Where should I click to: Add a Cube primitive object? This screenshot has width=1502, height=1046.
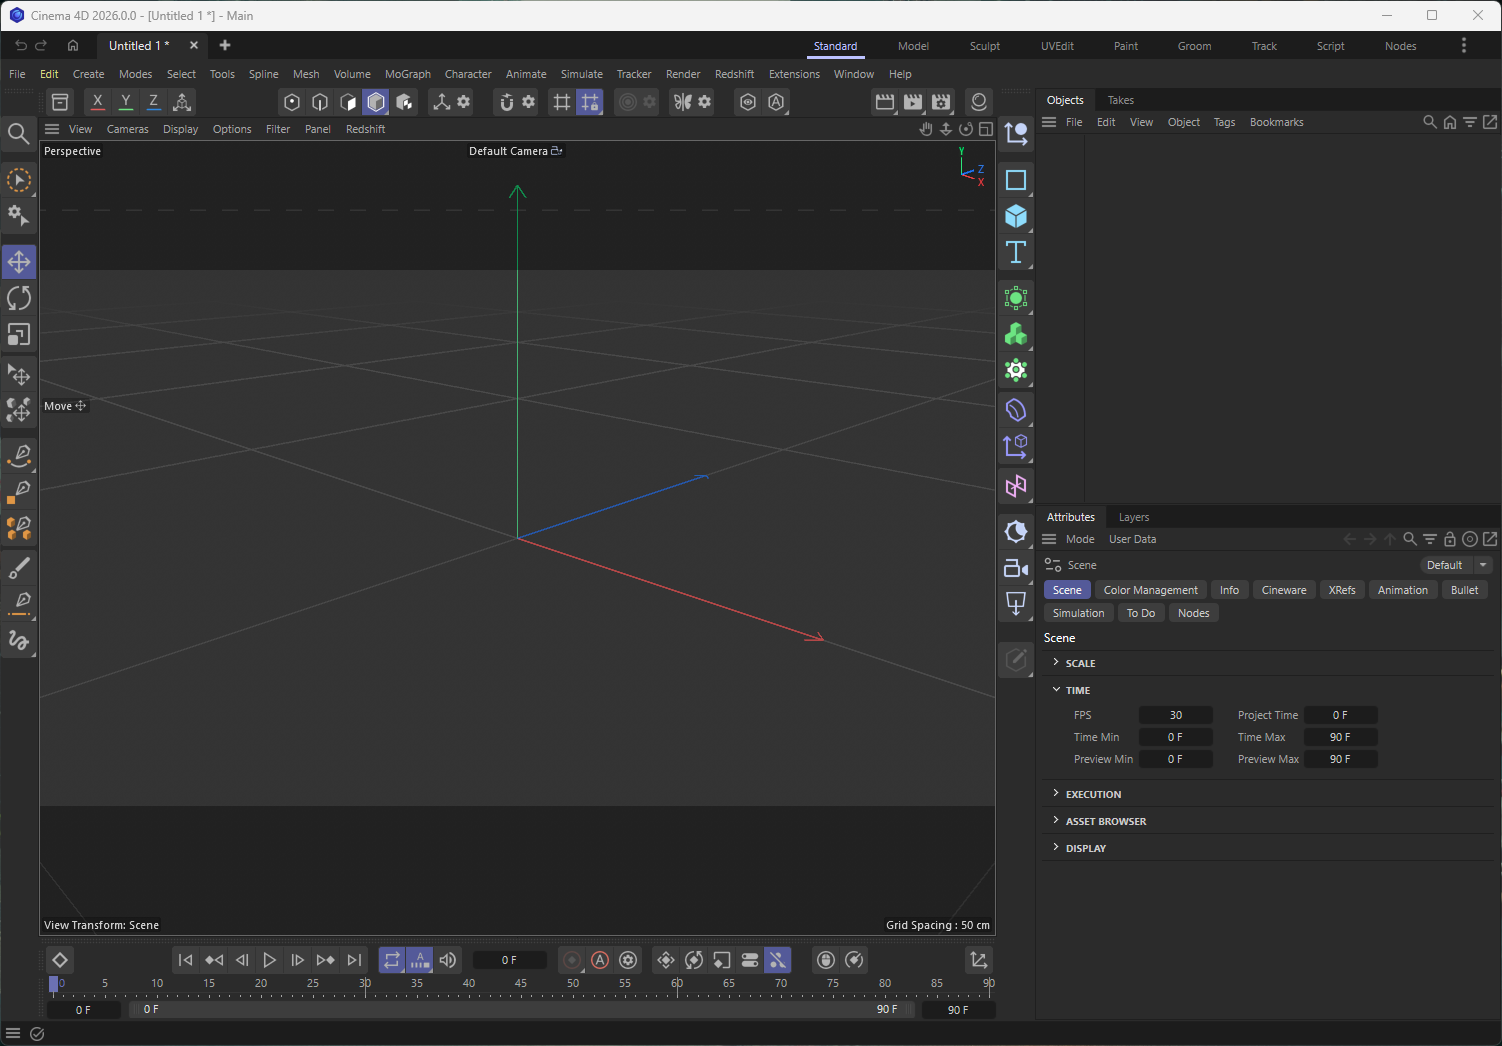click(1016, 216)
